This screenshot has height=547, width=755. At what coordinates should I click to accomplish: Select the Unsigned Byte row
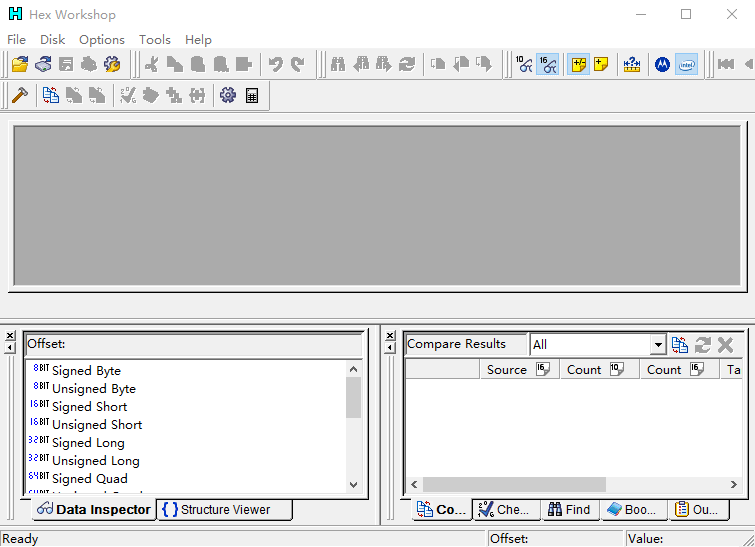186,389
